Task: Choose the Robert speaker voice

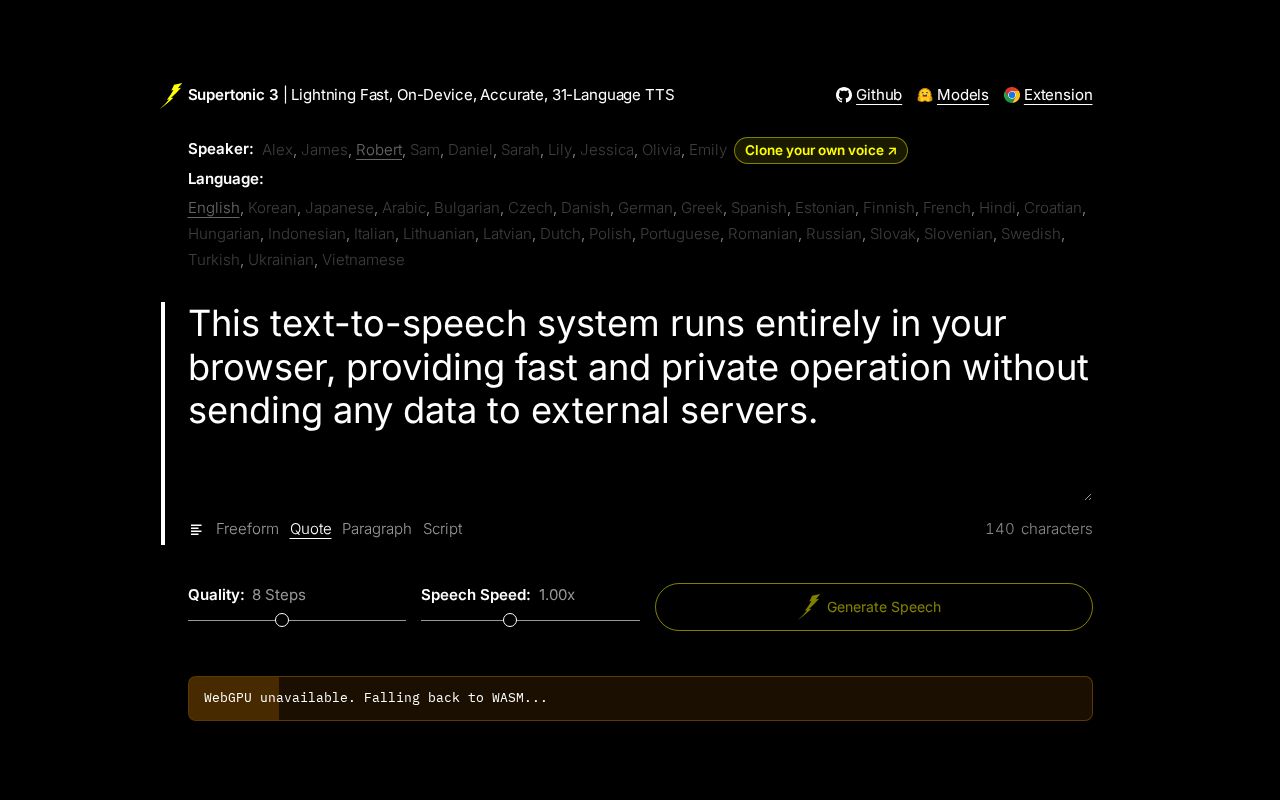Action: click(379, 150)
